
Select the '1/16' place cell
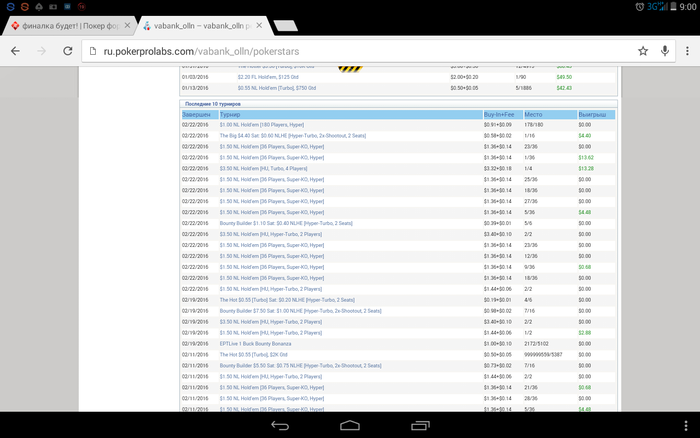click(529, 136)
